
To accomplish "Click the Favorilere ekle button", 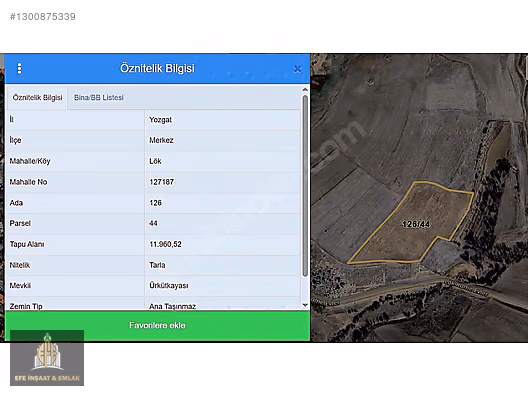I will pos(157,326).
